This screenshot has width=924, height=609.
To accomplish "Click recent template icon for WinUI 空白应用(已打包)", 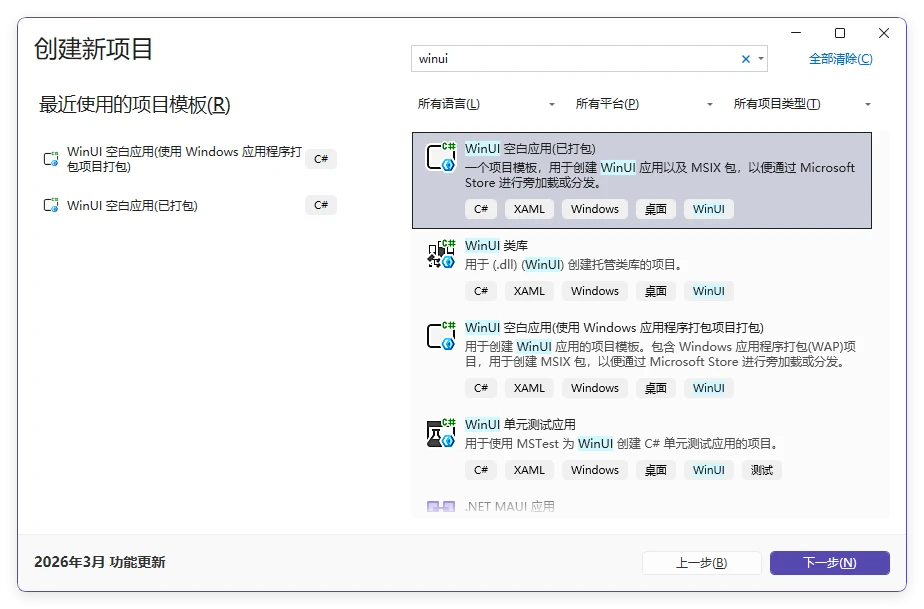I will point(50,205).
